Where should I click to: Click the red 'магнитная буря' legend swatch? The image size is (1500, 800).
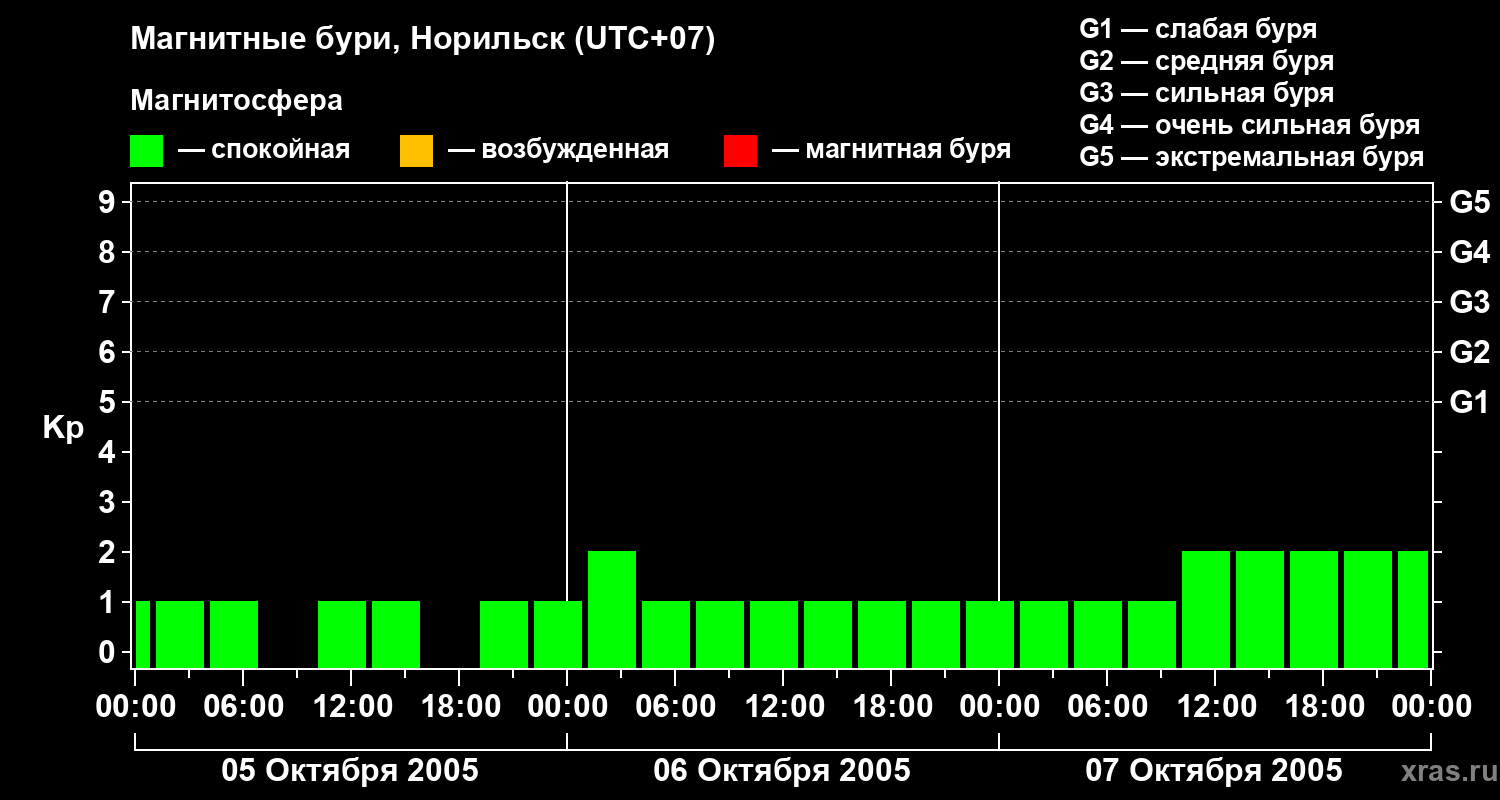(740, 150)
